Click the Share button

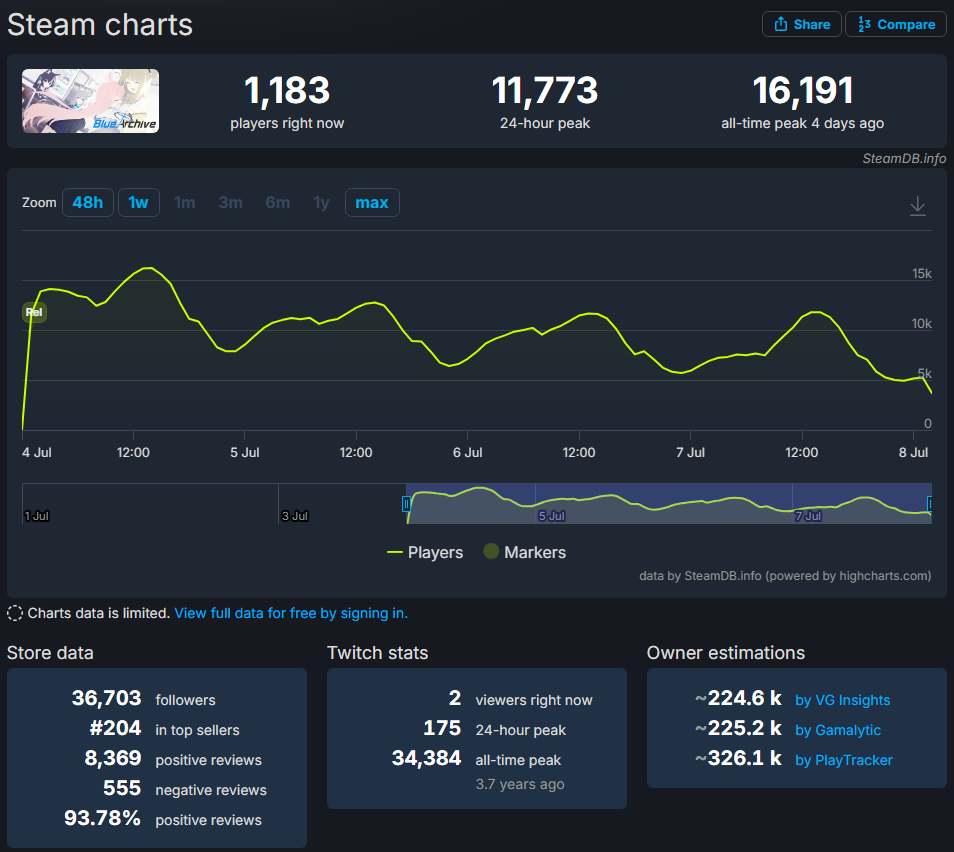pos(801,24)
